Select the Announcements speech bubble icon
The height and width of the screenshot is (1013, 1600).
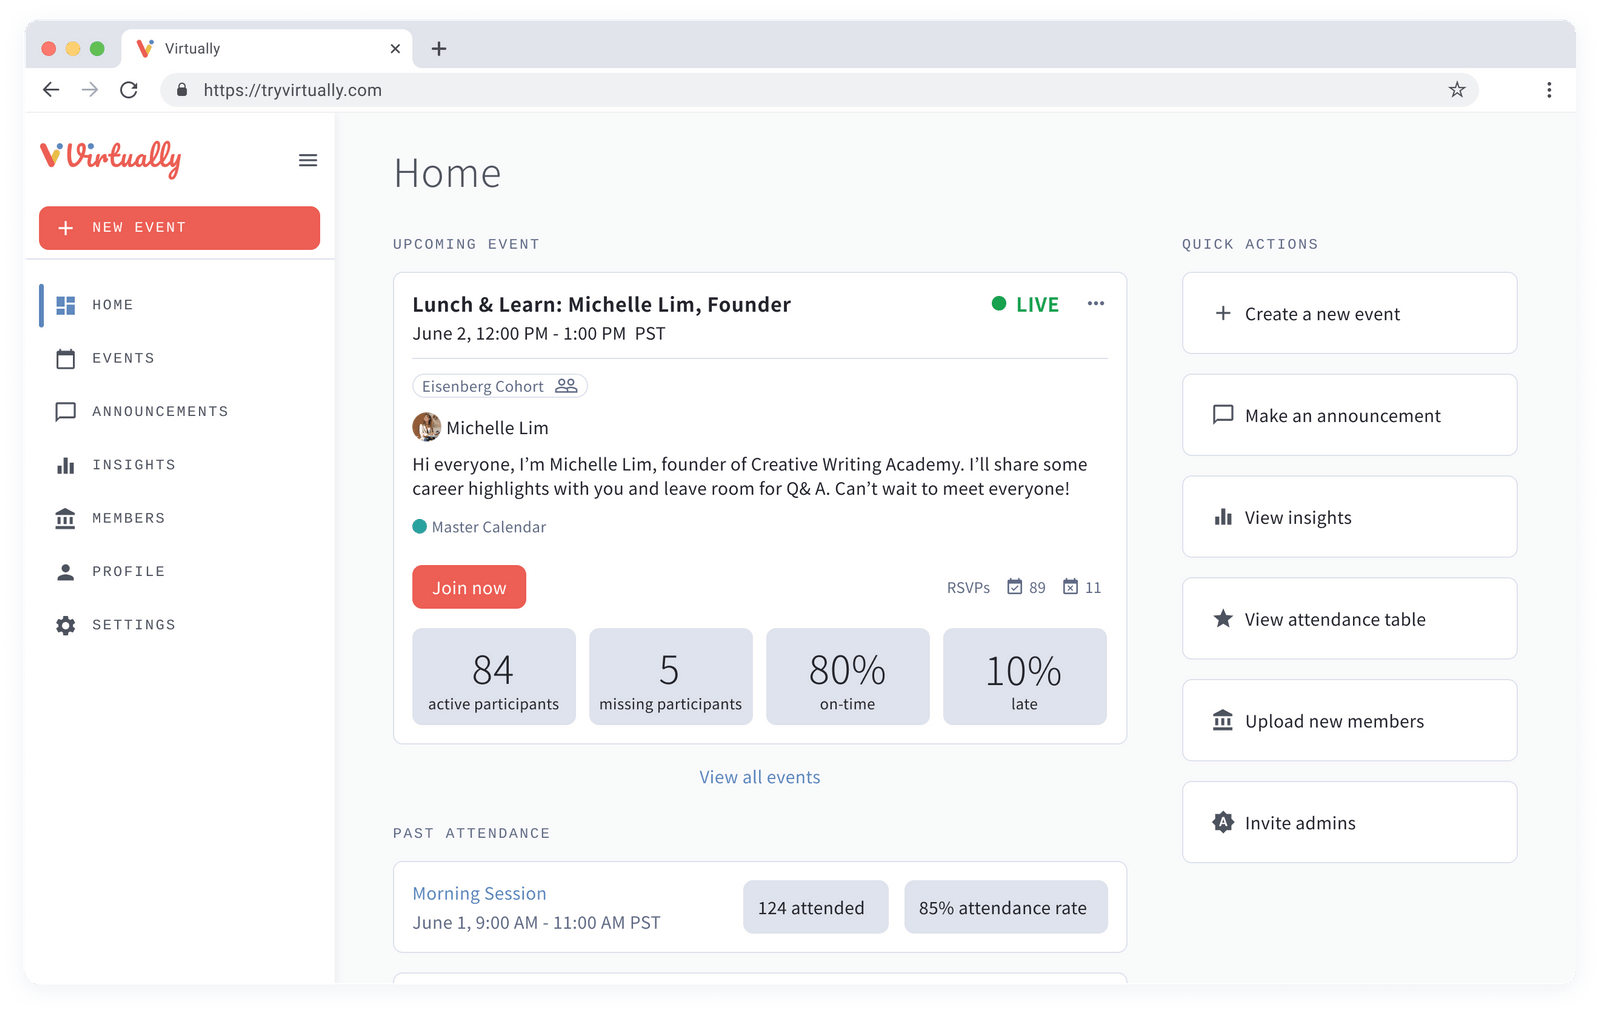pos(66,411)
